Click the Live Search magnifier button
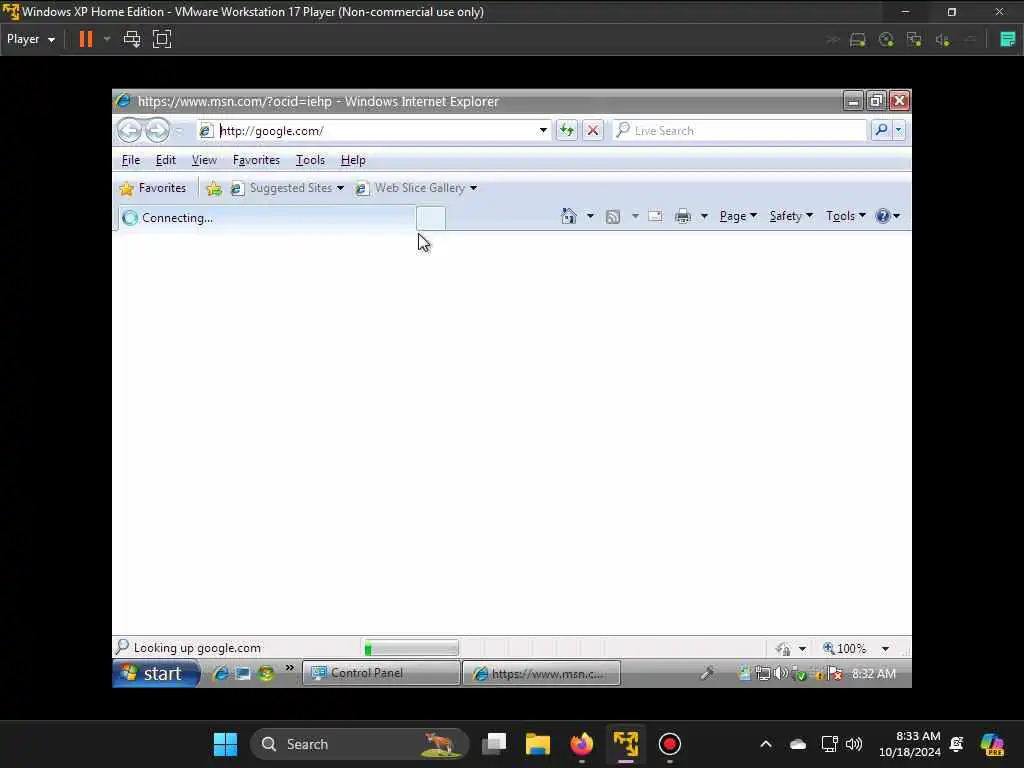 pyautogui.click(x=881, y=130)
